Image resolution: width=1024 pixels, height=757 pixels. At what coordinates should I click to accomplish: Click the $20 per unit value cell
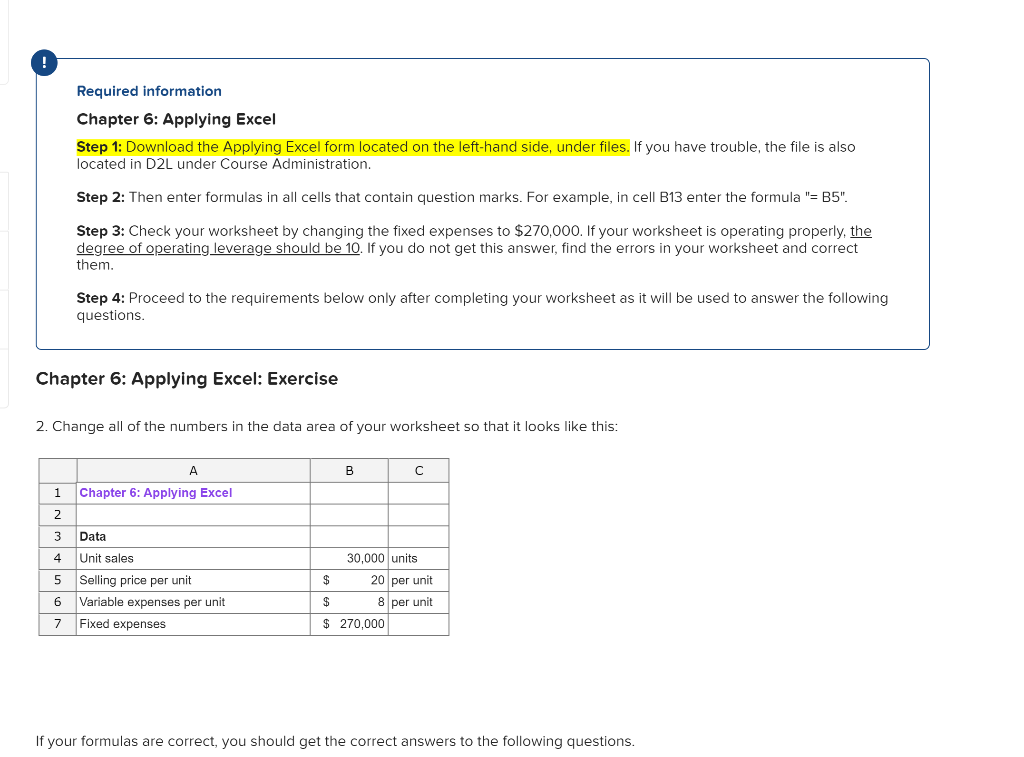(x=348, y=580)
